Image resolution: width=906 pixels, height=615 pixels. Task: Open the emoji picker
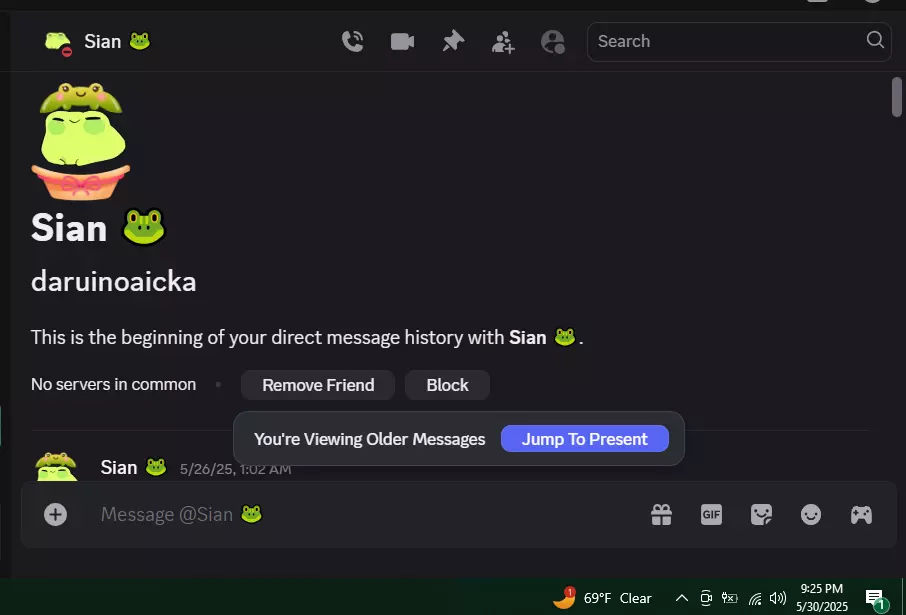pos(811,514)
